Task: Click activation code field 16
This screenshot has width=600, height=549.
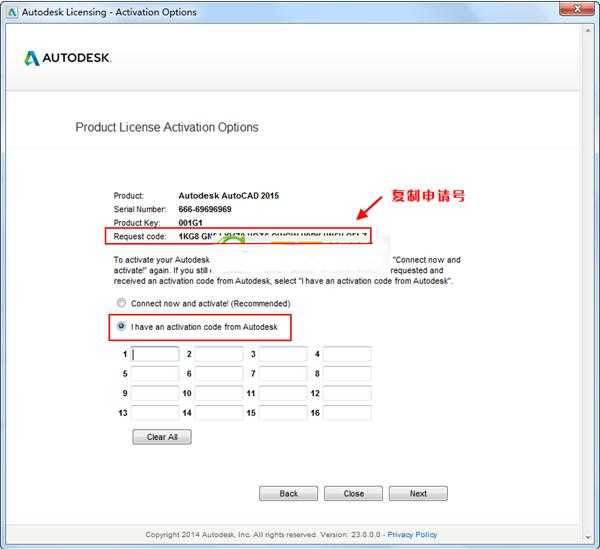Action: click(347, 413)
